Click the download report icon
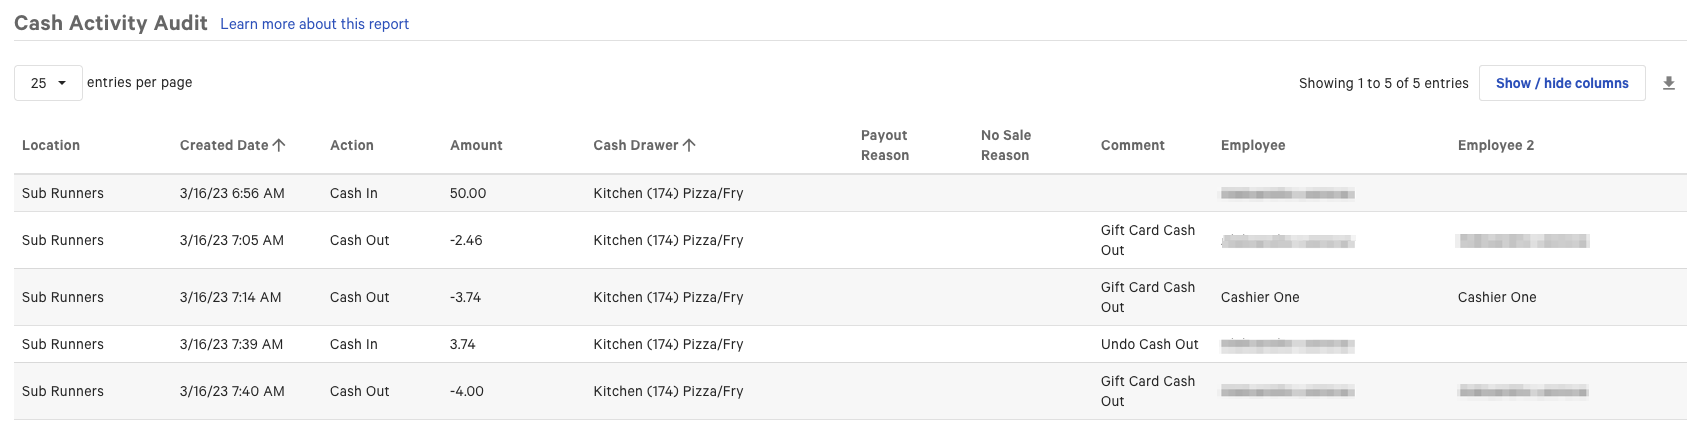Screen dimensions: 1699x439 (x=1668, y=84)
